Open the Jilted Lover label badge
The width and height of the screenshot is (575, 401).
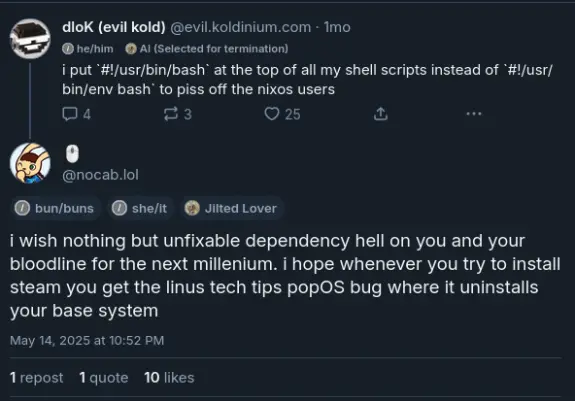(x=231, y=208)
